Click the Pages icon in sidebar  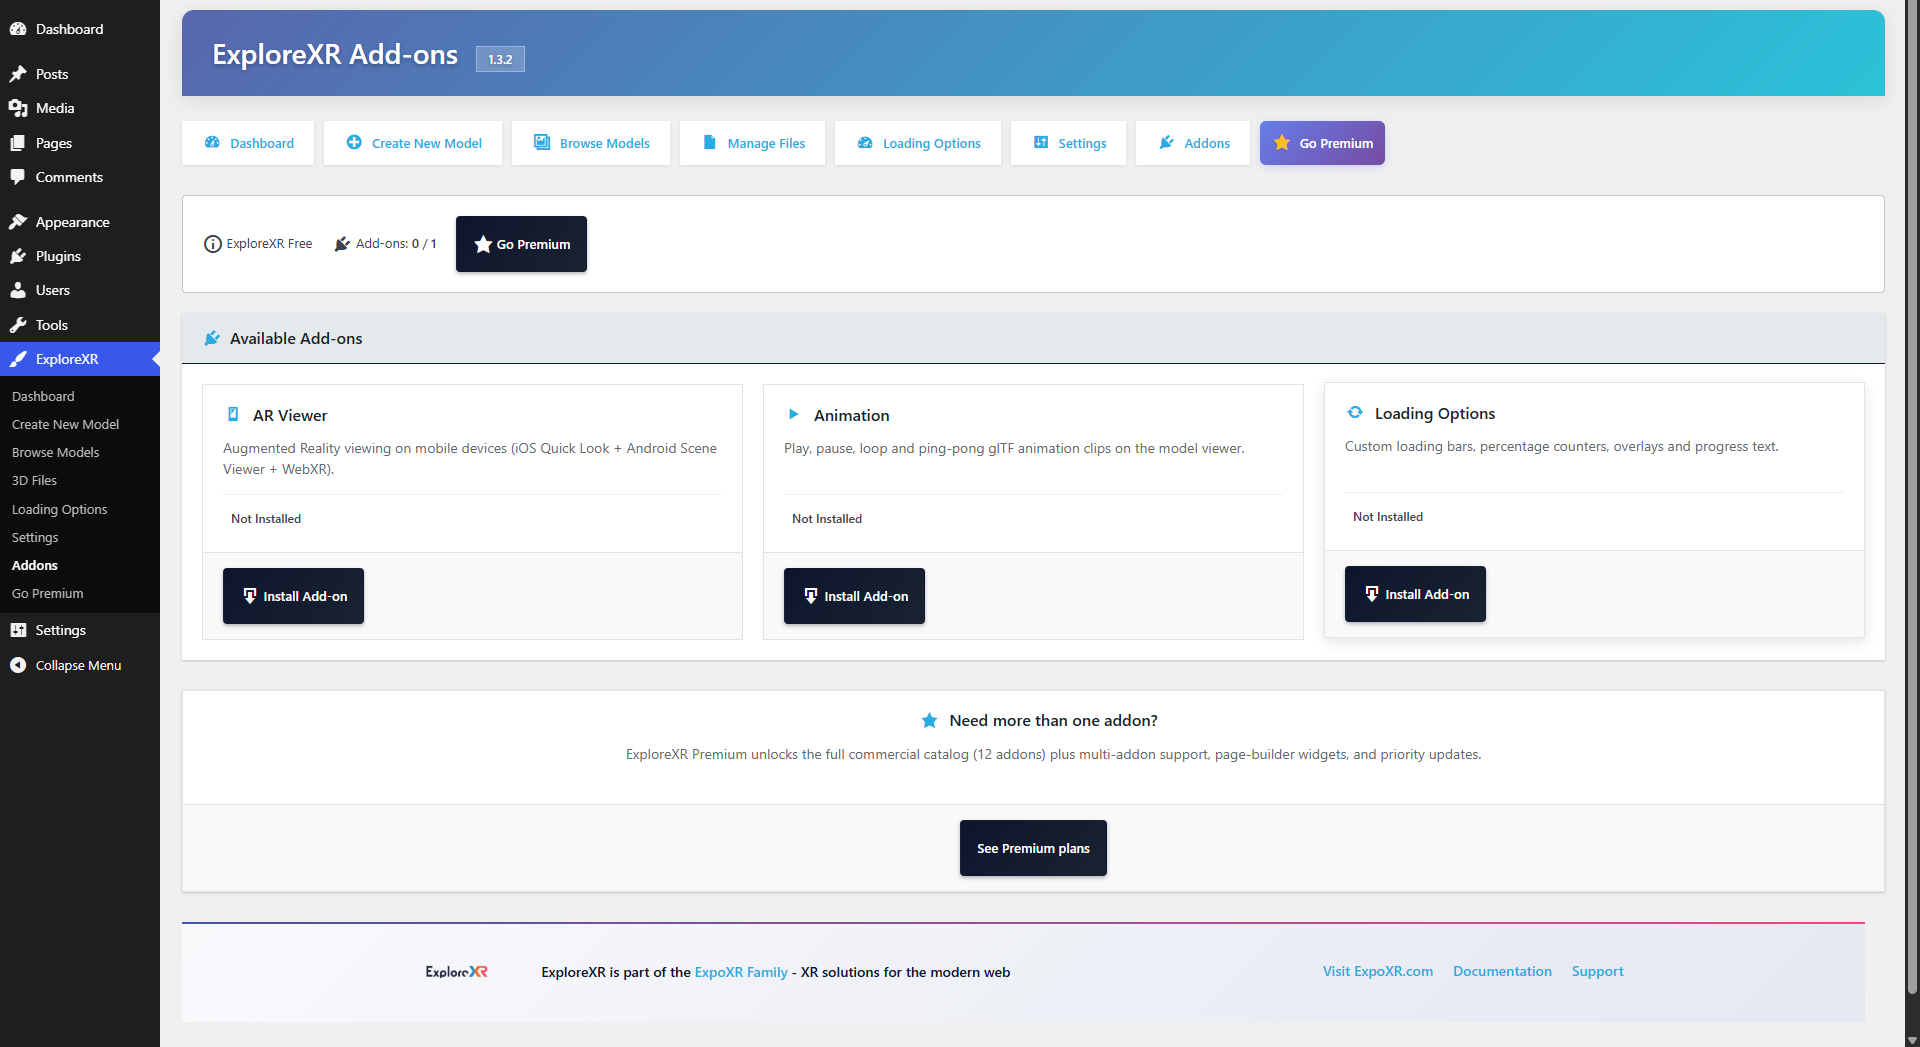click(18, 143)
